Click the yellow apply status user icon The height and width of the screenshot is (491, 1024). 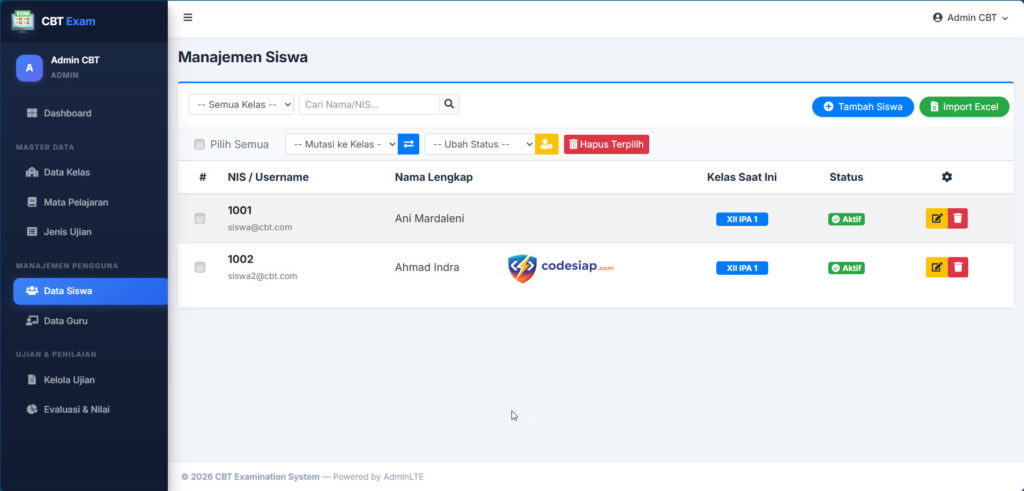[547, 144]
